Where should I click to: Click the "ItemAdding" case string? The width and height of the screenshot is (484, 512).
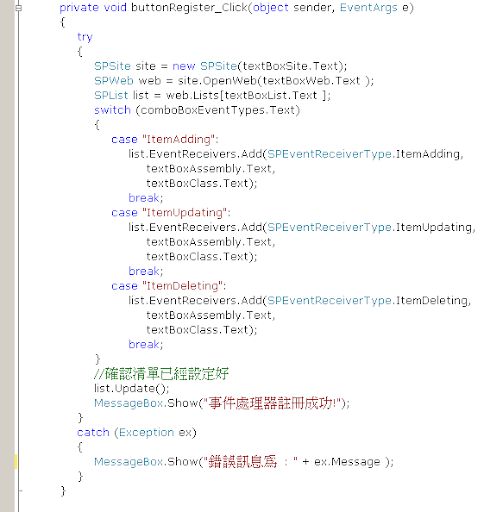[x=178, y=139]
